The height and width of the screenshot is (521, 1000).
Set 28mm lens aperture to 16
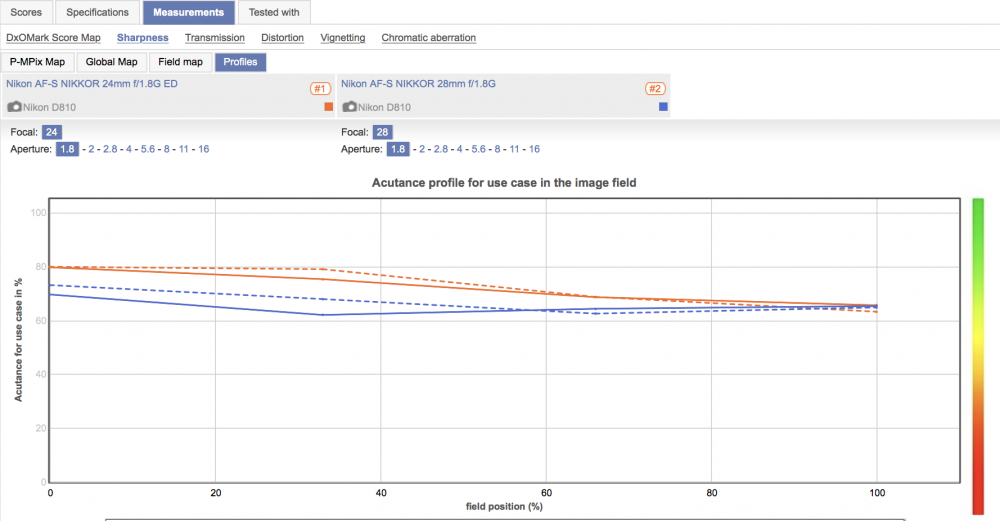pyautogui.click(x=534, y=149)
